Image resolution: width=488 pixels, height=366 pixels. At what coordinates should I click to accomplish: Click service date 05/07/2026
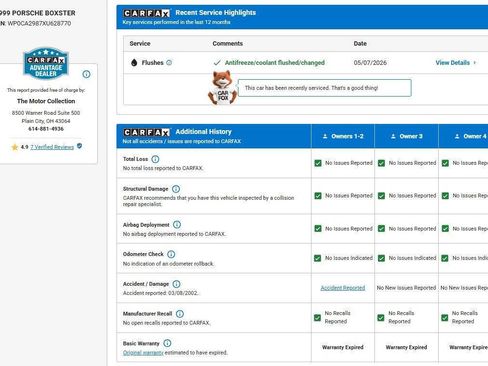[370, 63]
